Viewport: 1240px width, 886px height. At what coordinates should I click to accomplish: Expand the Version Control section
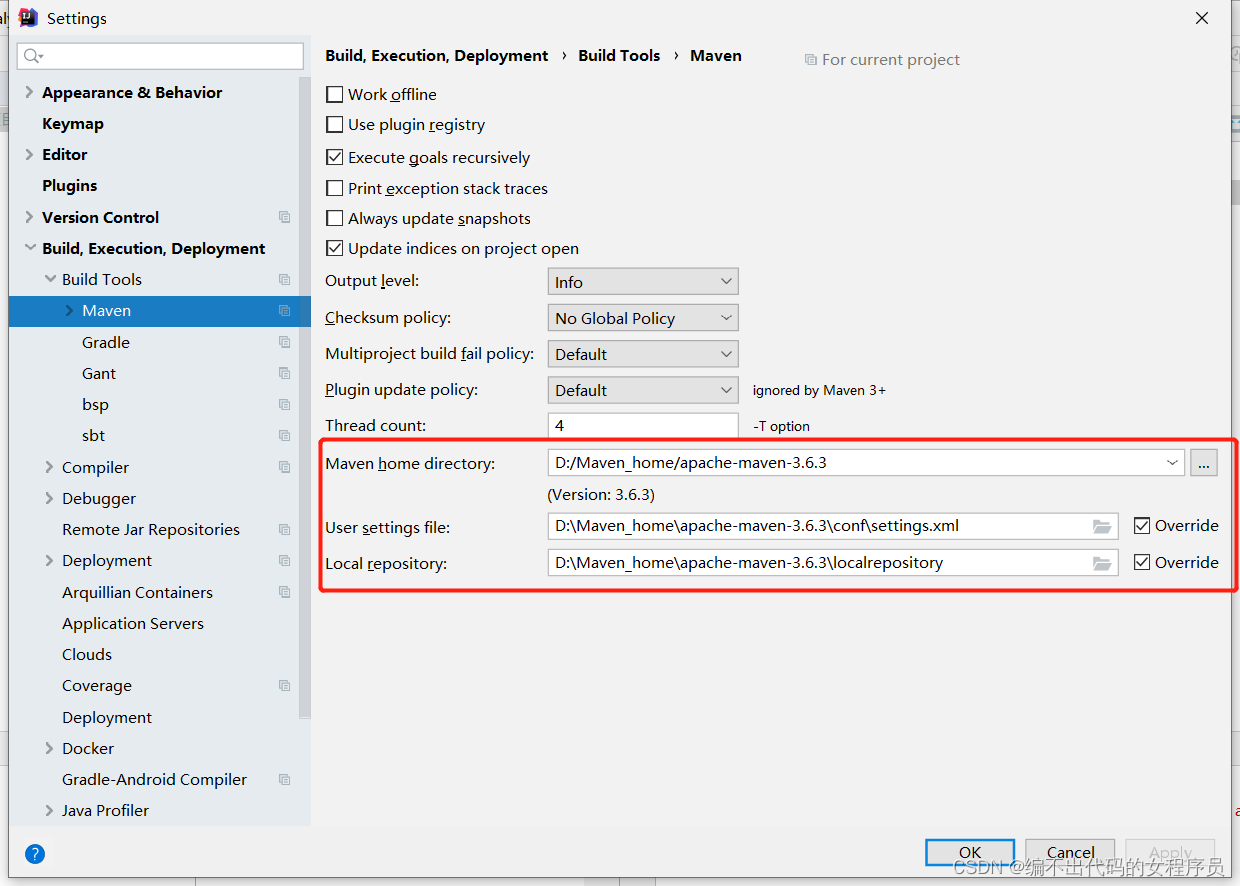tap(29, 217)
